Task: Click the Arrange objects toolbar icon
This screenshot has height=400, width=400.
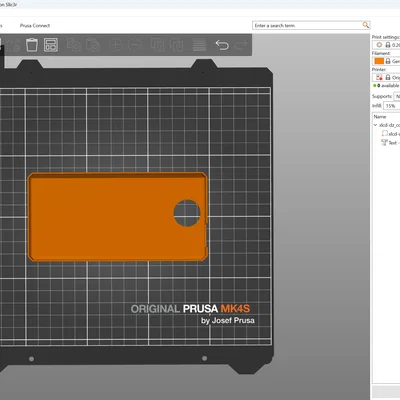Action: click(51, 45)
